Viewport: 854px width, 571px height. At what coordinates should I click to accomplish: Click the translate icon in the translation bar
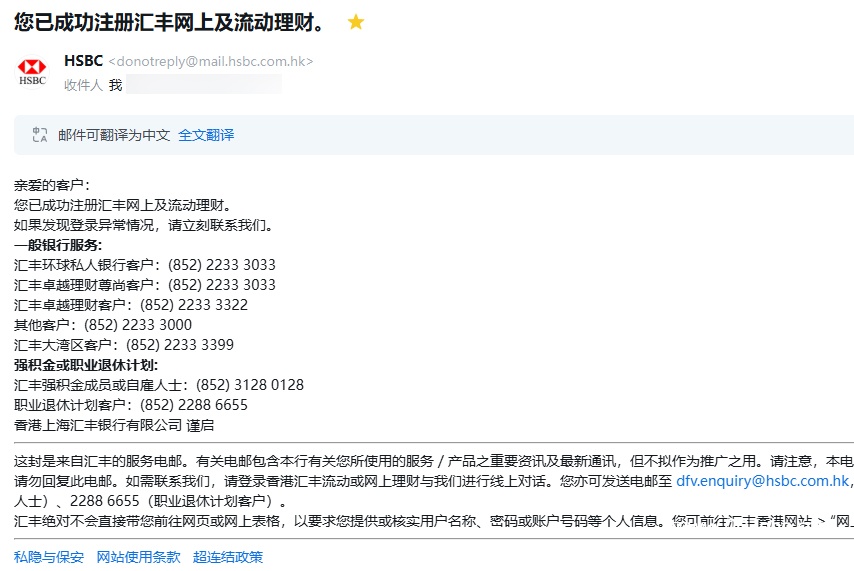point(40,135)
